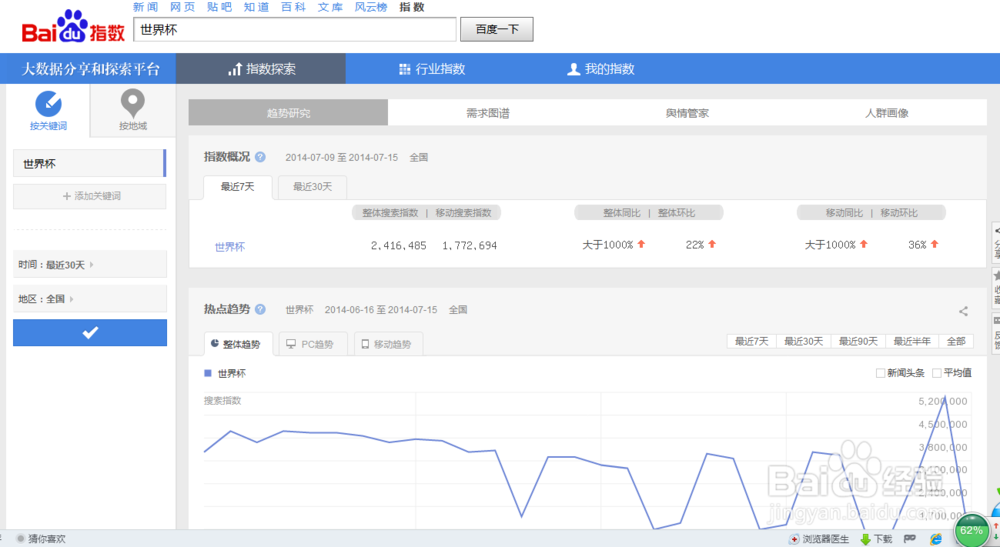Open the 分享 side widget

point(996,241)
